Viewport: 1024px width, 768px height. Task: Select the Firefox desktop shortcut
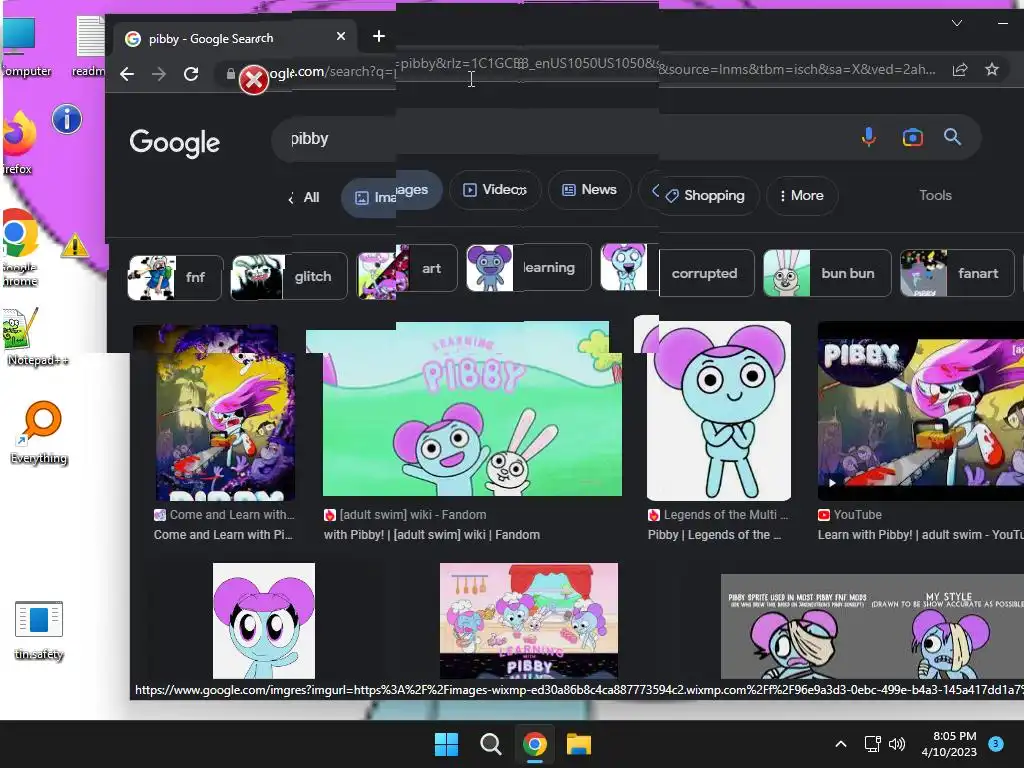pos(18,142)
